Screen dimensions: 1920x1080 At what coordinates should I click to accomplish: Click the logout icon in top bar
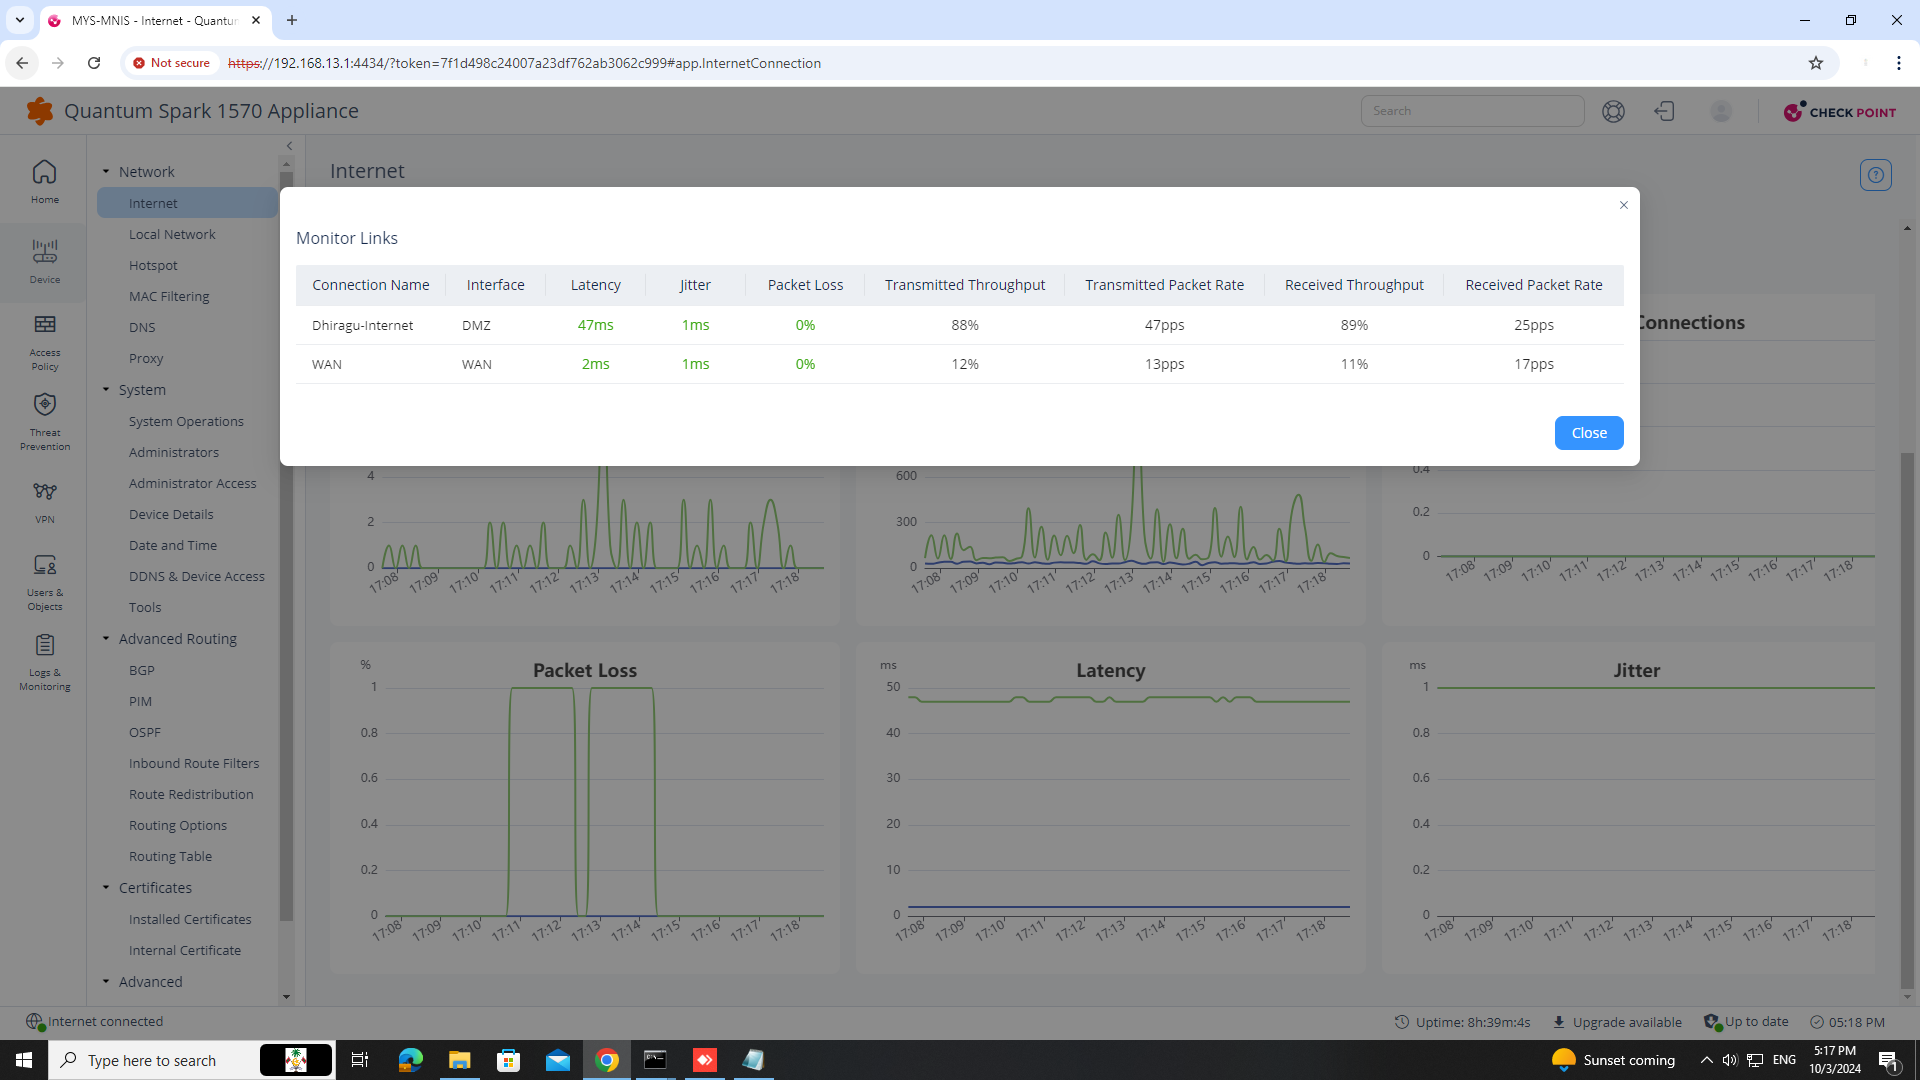click(x=1663, y=111)
